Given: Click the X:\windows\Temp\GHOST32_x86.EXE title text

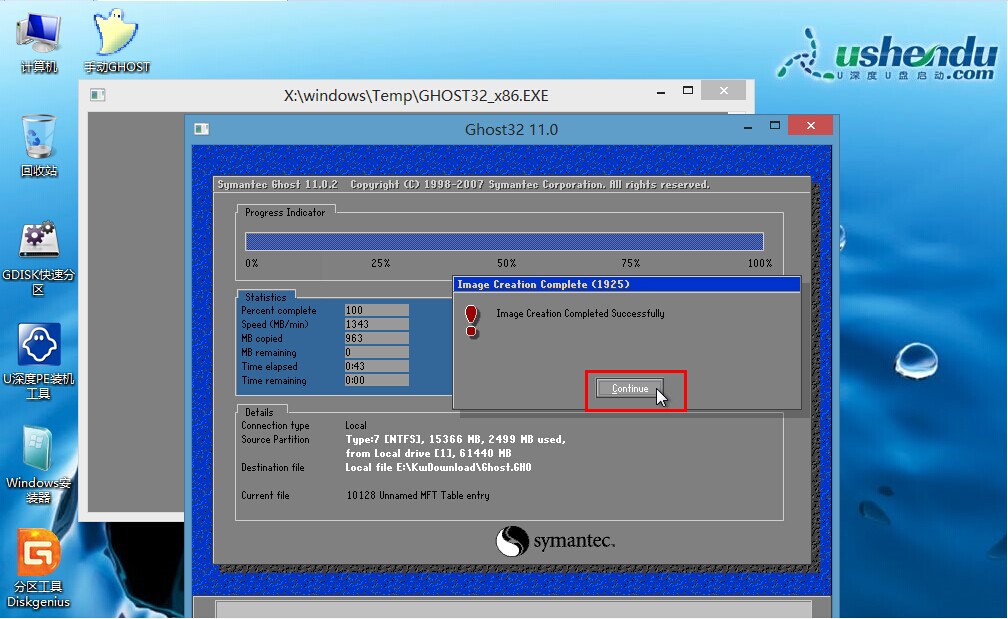Looking at the screenshot, I should [x=416, y=96].
